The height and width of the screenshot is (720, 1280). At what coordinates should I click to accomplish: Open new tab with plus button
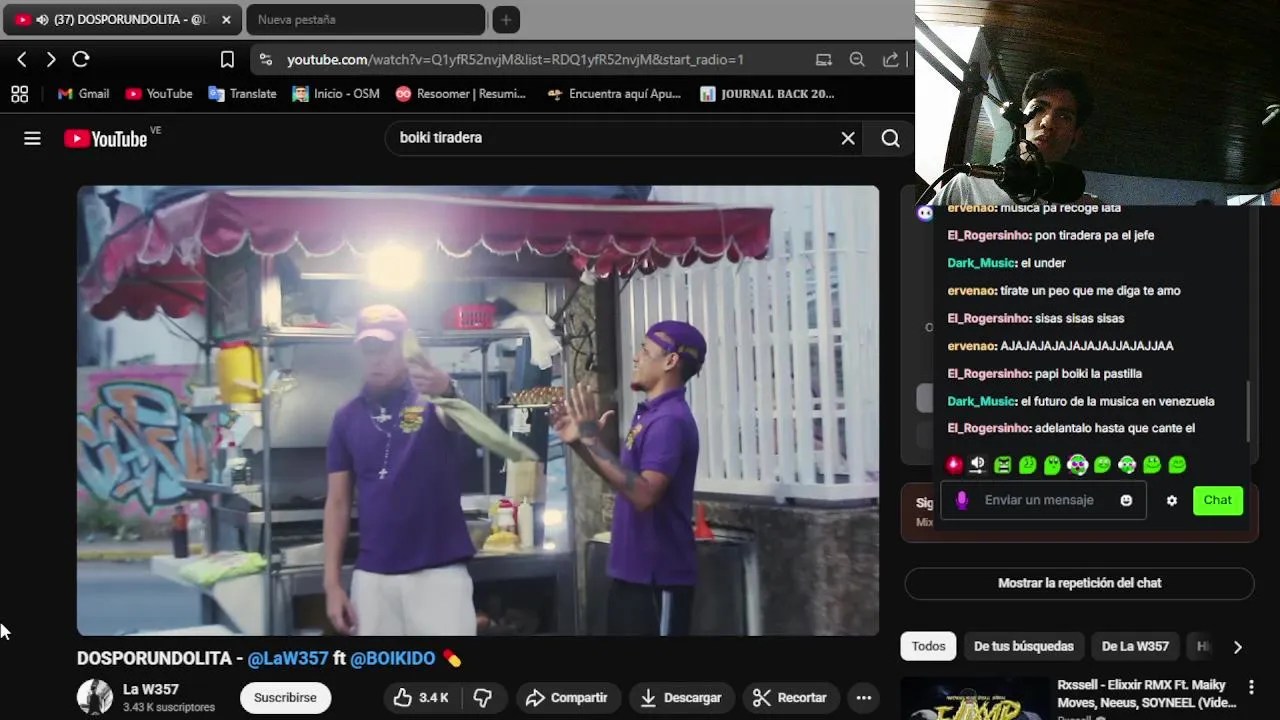(x=506, y=20)
